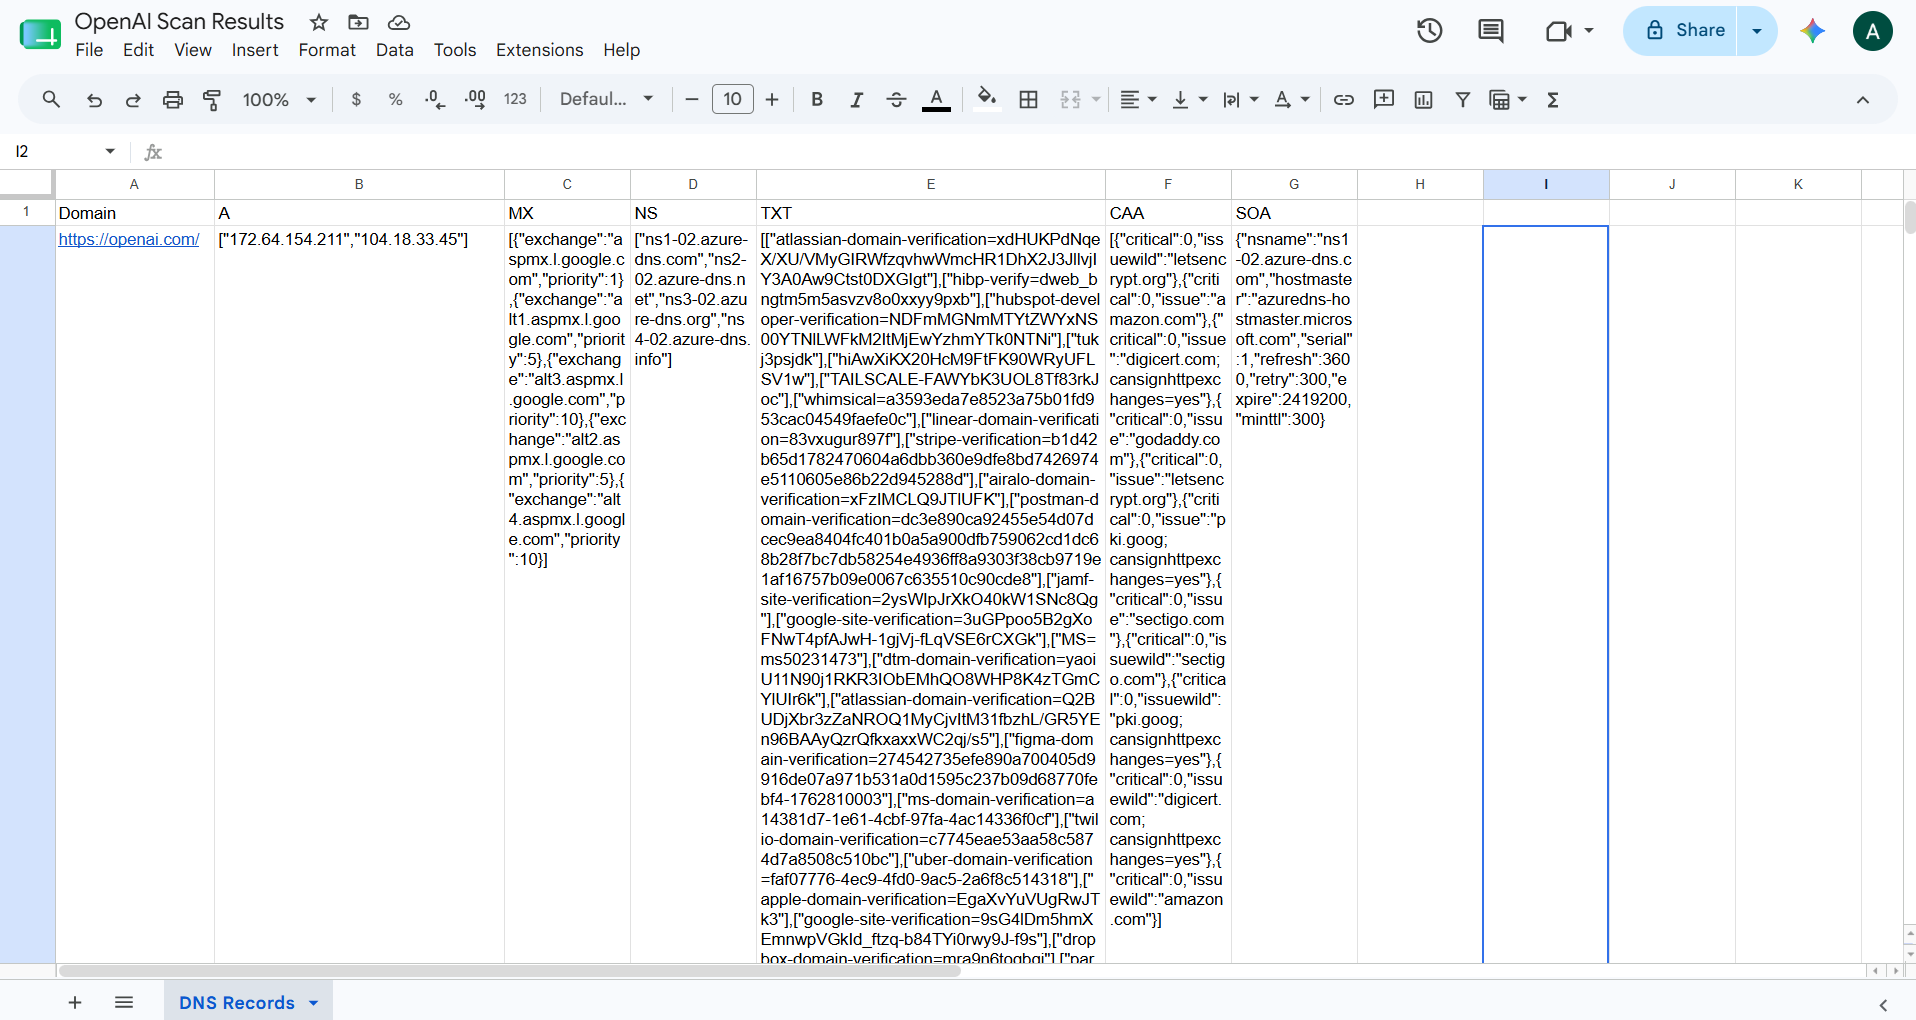This screenshot has width=1916, height=1020.
Task: Click the Share button
Action: (1681, 31)
